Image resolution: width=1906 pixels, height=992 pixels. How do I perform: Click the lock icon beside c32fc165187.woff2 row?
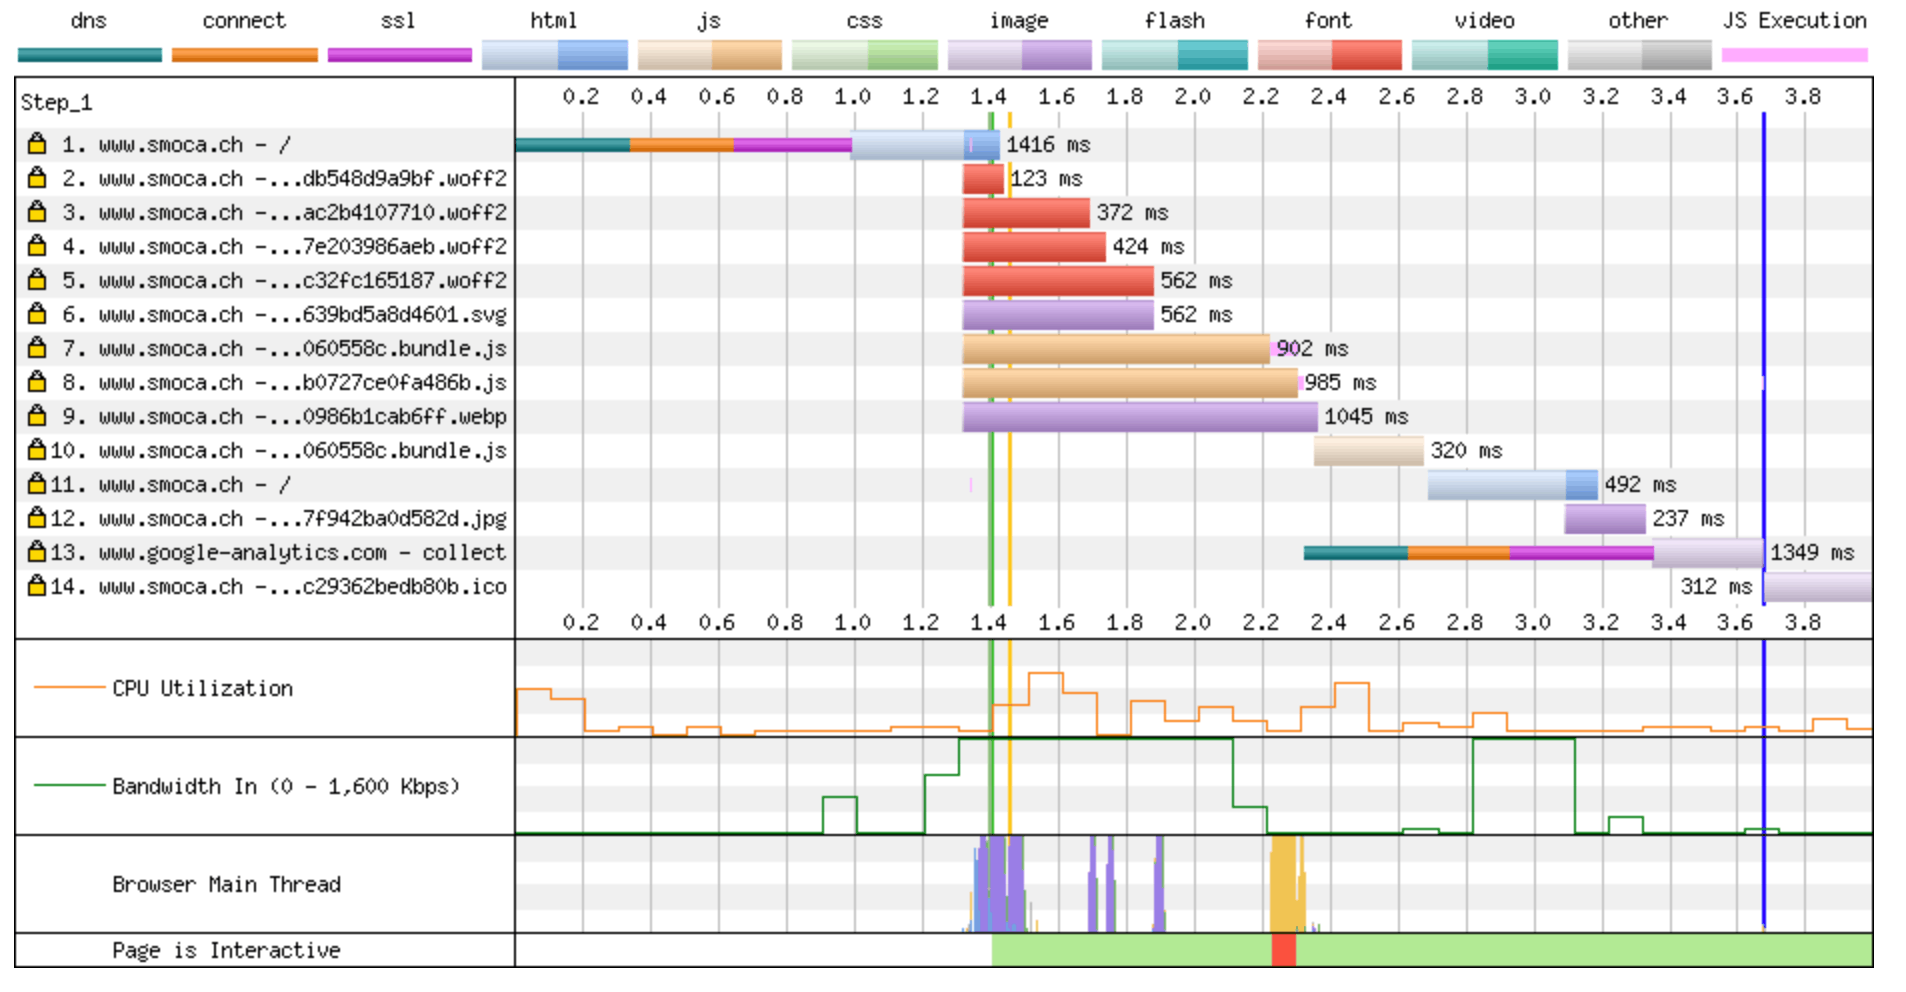[x=37, y=280]
